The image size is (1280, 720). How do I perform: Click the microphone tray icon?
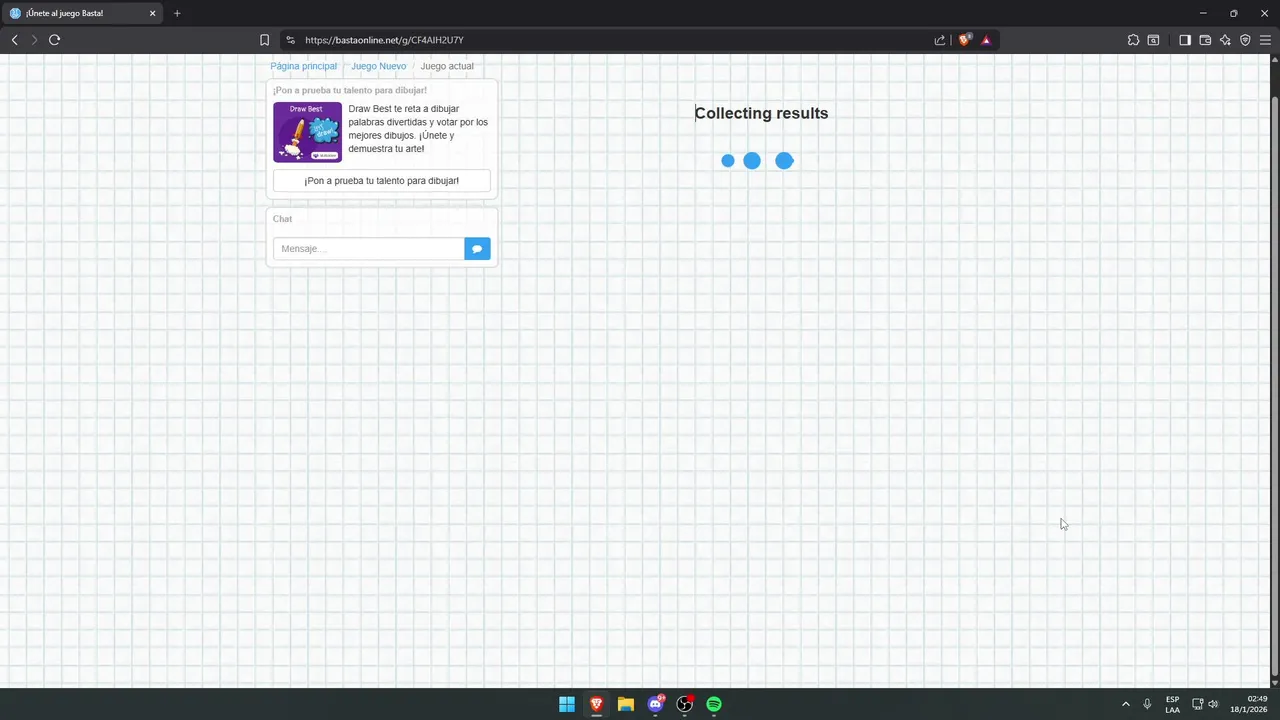click(x=1147, y=704)
